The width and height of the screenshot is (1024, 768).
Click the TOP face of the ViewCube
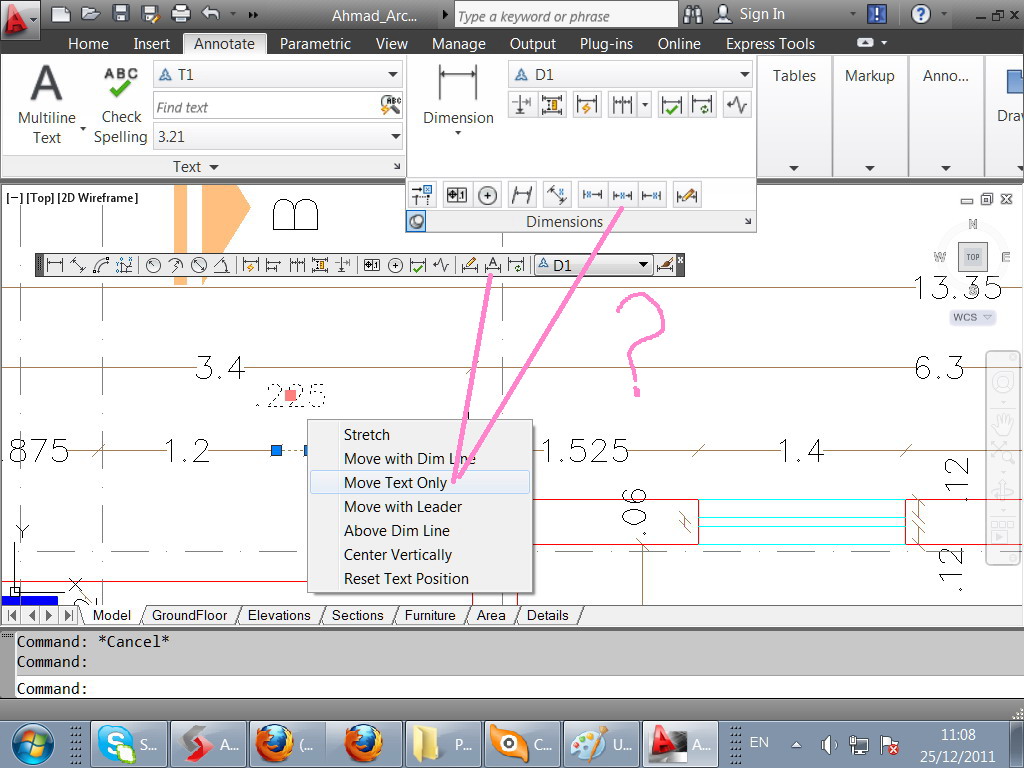click(972, 257)
